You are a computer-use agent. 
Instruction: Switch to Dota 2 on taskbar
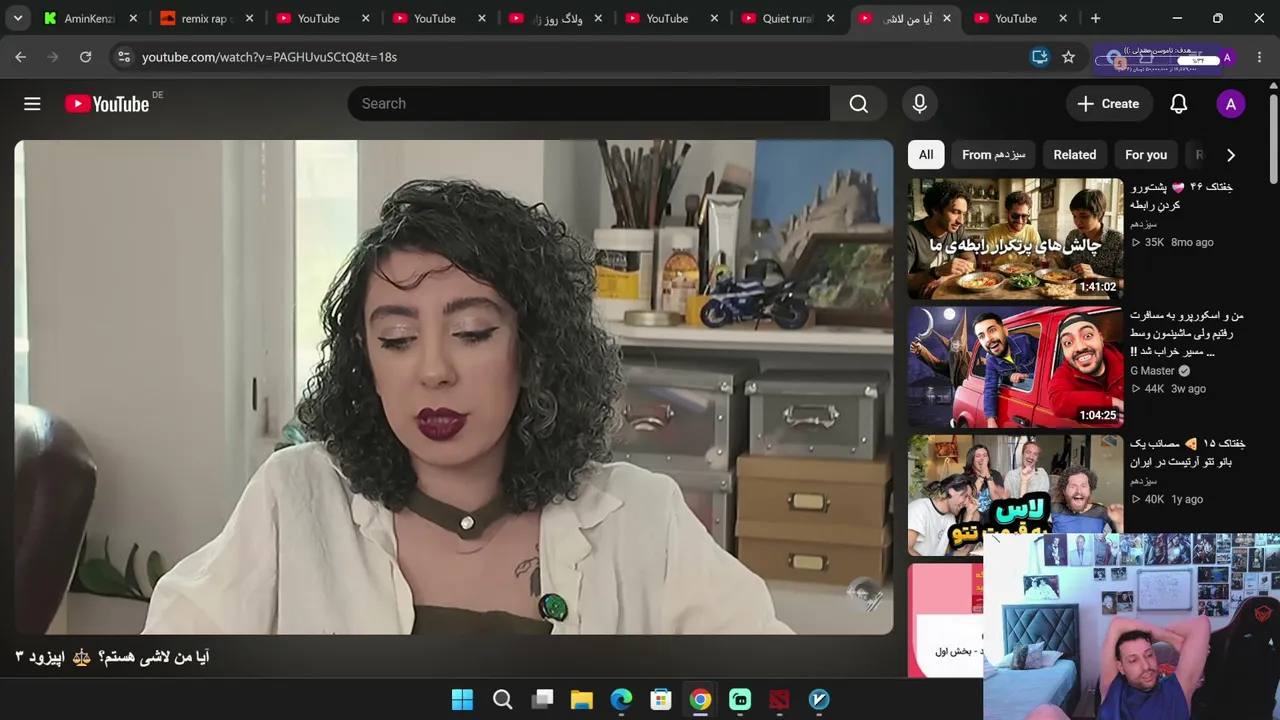tap(779, 700)
